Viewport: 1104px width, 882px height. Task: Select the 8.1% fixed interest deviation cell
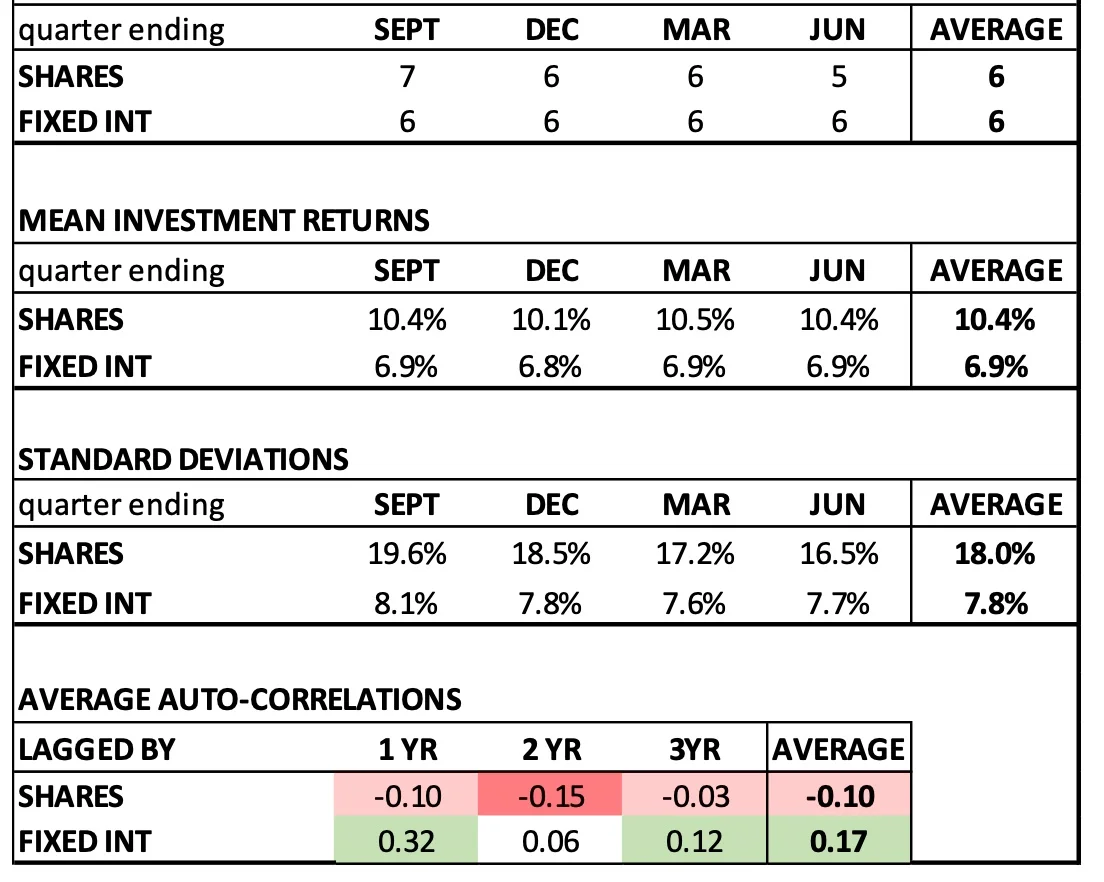[x=406, y=602]
